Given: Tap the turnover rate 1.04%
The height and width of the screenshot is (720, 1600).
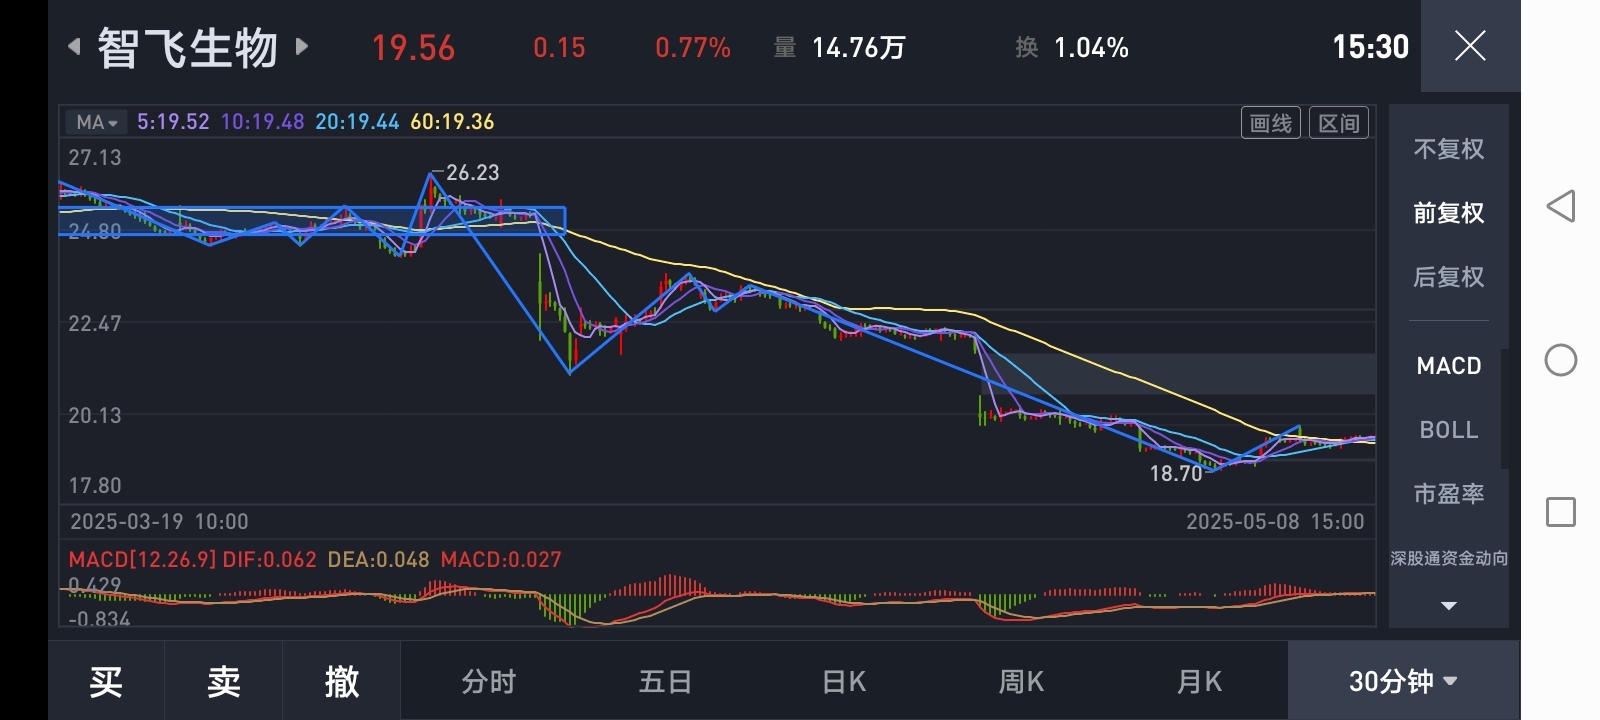Looking at the screenshot, I should [1091, 48].
